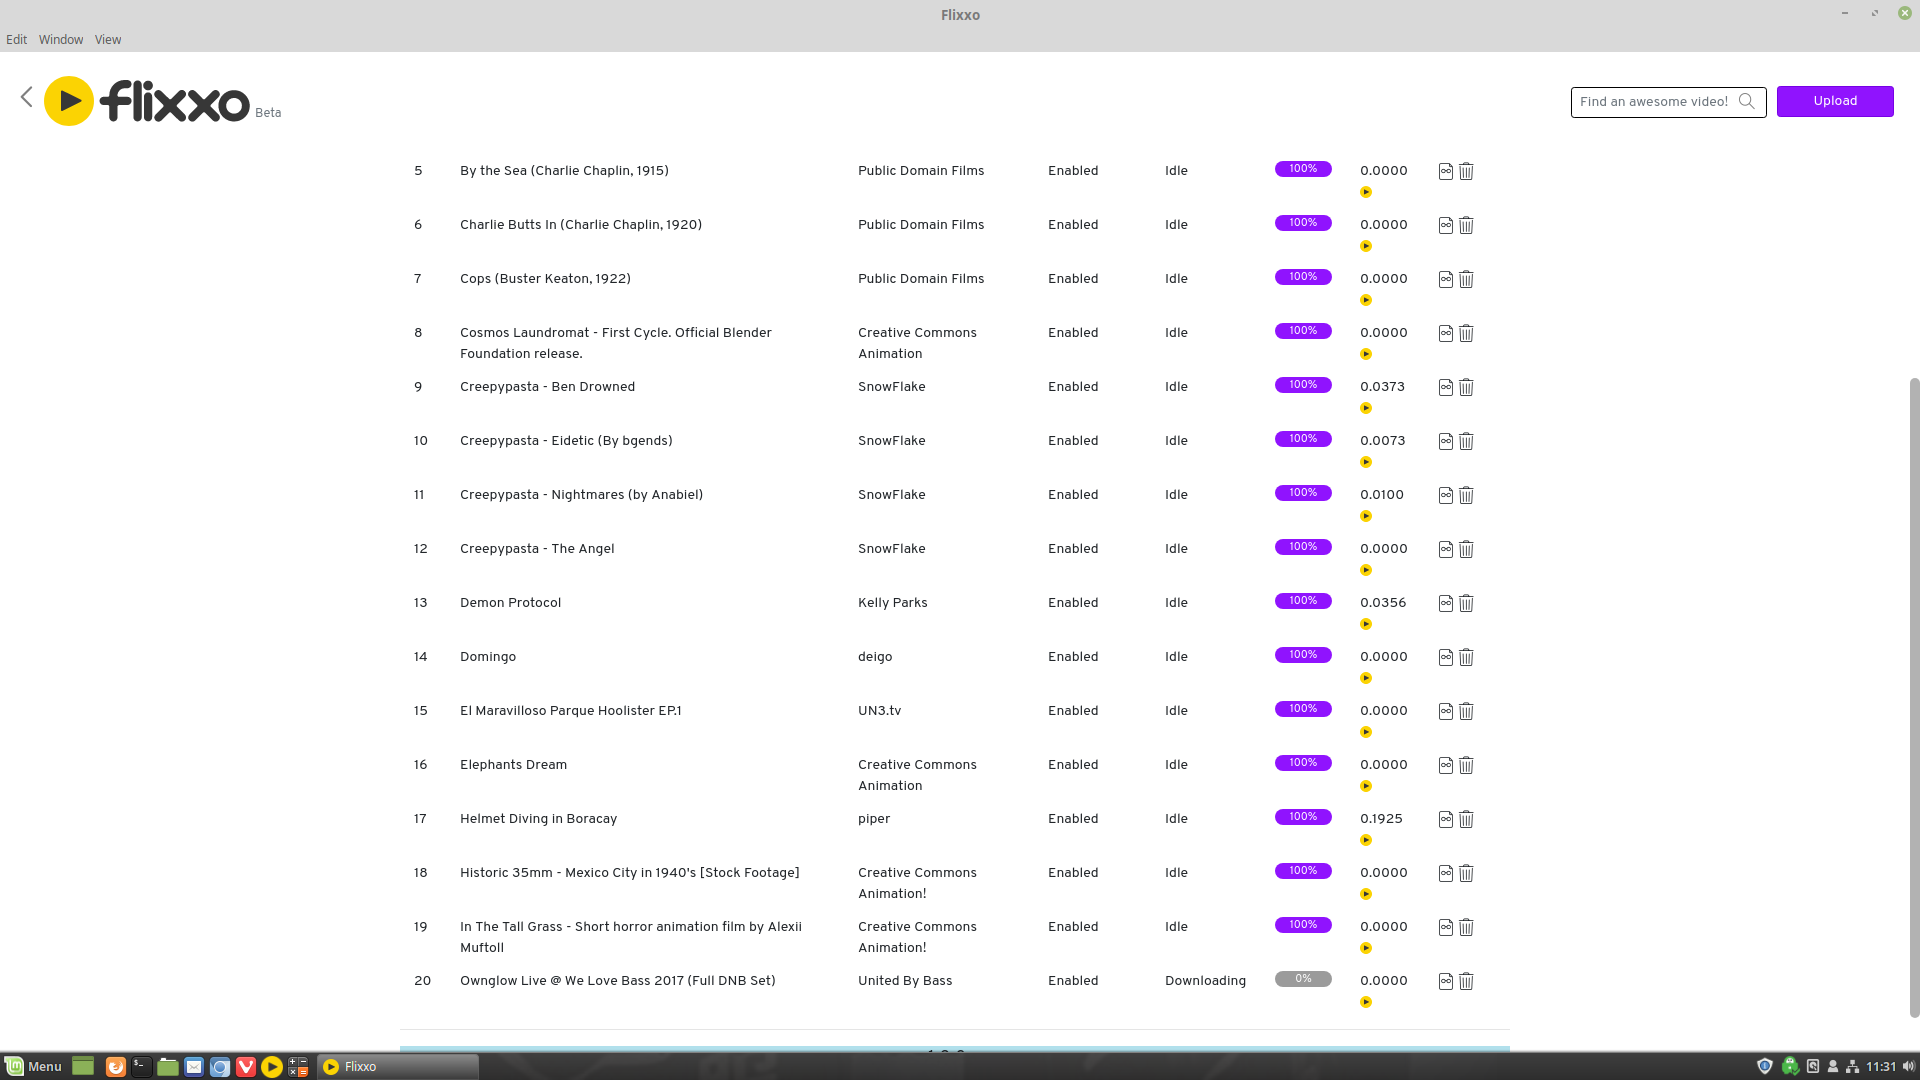Click the coin icon under 0.0356
The height and width of the screenshot is (1080, 1920).
coord(1366,624)
